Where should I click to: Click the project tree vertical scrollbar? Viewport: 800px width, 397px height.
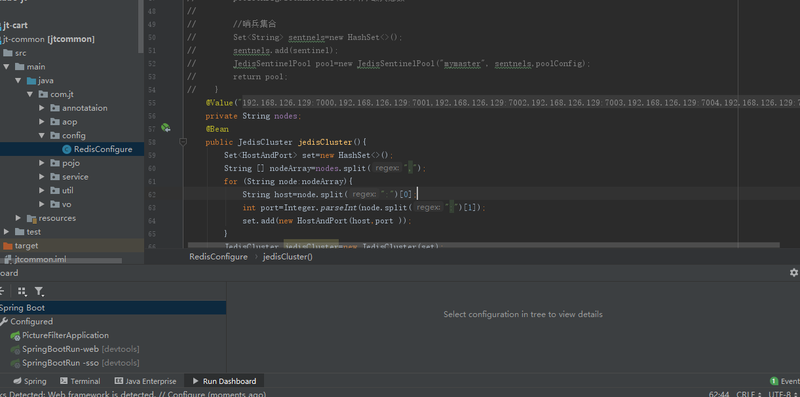click(141, 27)
